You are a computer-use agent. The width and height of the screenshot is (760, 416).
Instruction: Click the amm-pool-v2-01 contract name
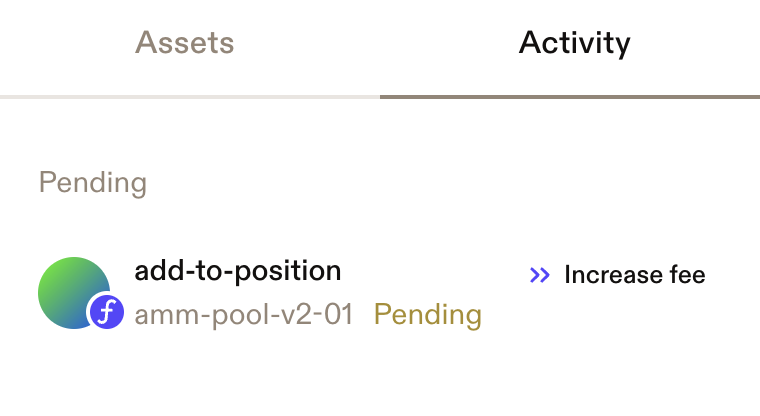244,314
